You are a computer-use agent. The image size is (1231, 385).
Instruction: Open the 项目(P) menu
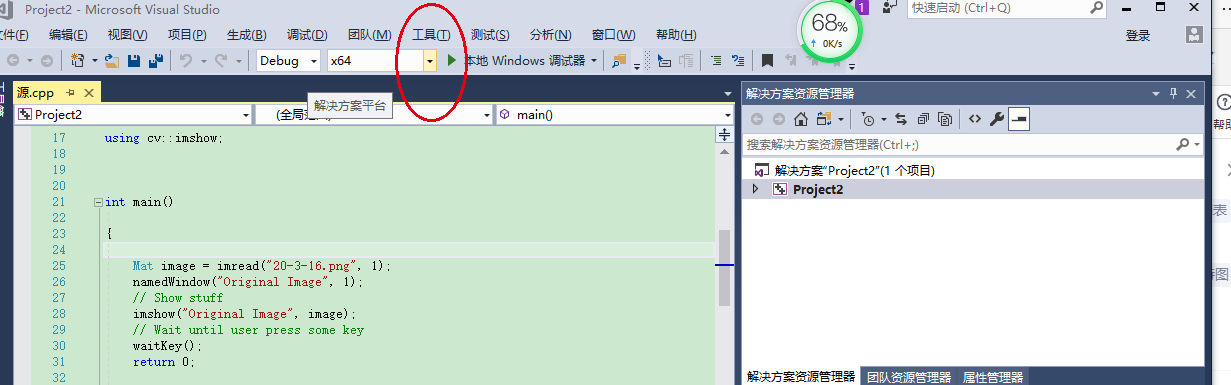pyautogui.click(x=187, y=35)
